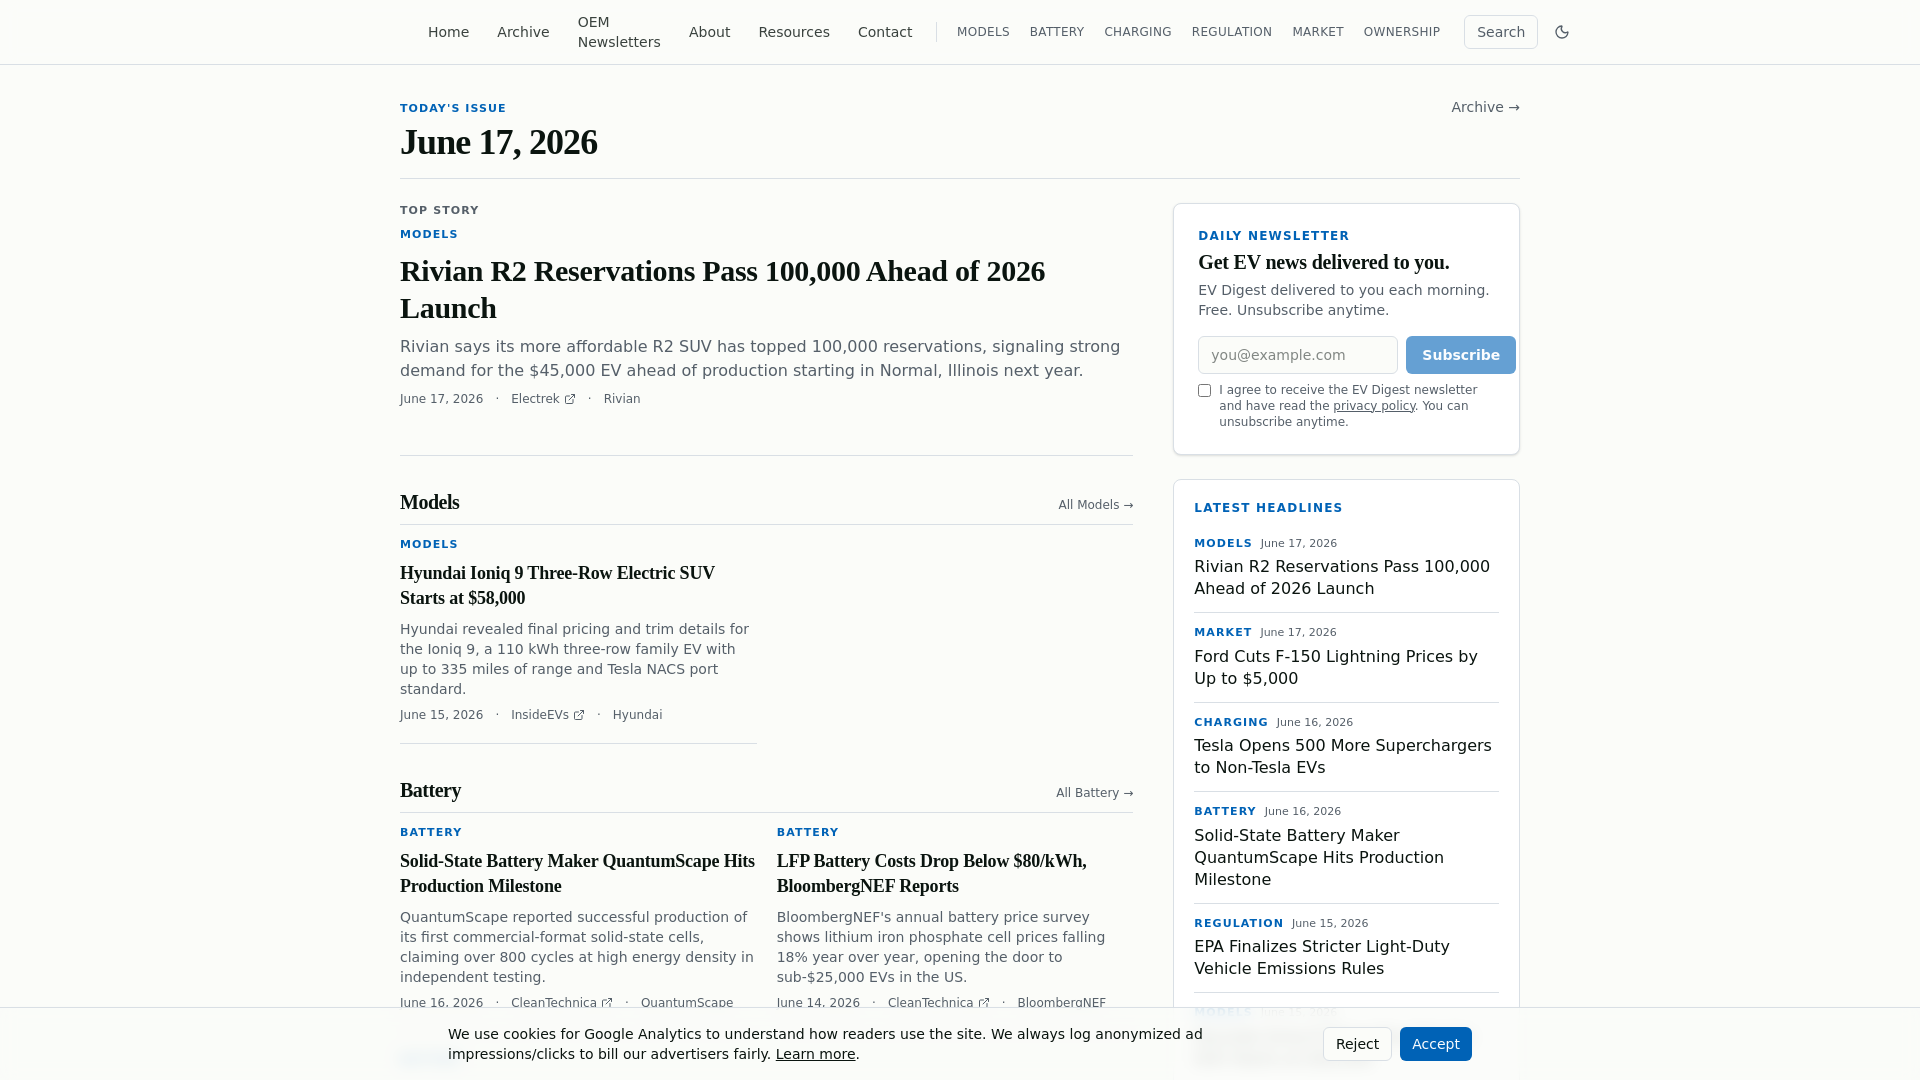Open the cookie Learn more link
The height and width of the screenshot is (1080, 1920).
pos(815,1054)
